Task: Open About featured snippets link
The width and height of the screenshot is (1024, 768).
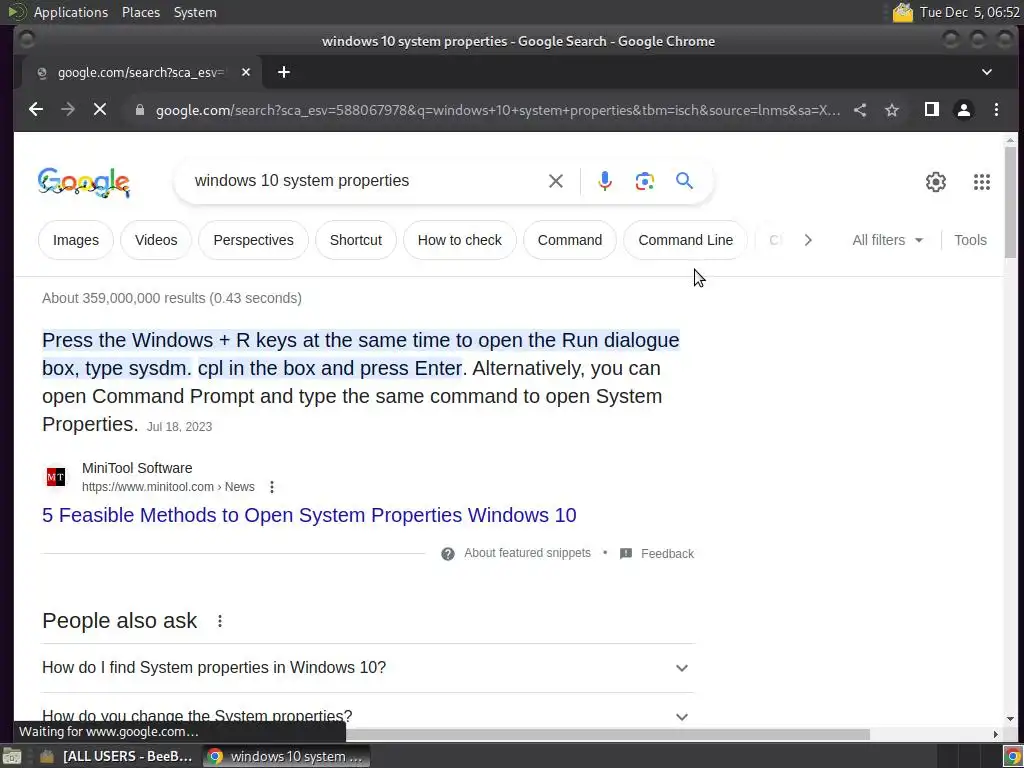Action: [527, 553]
